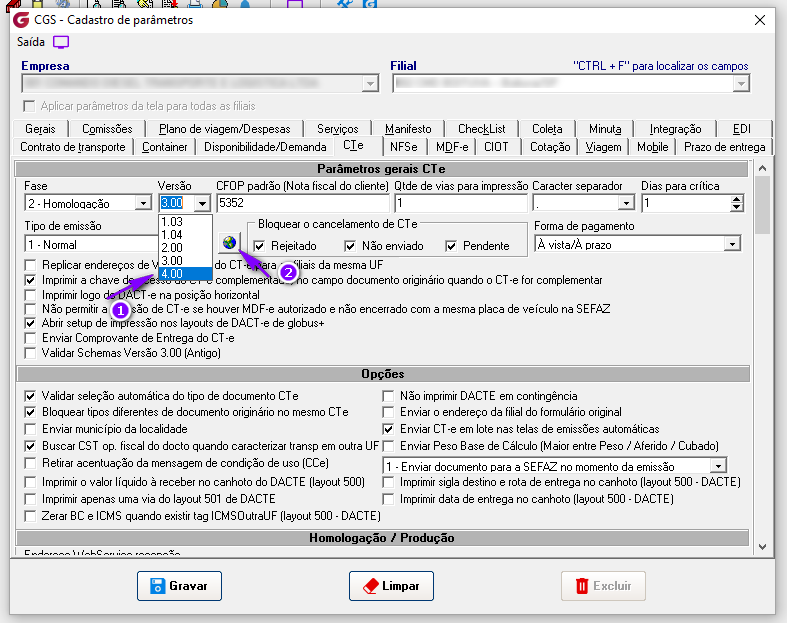Click the panel scrollbar down arrow
The height and width of the screenshot is (623, 787).
click(762, 547)
